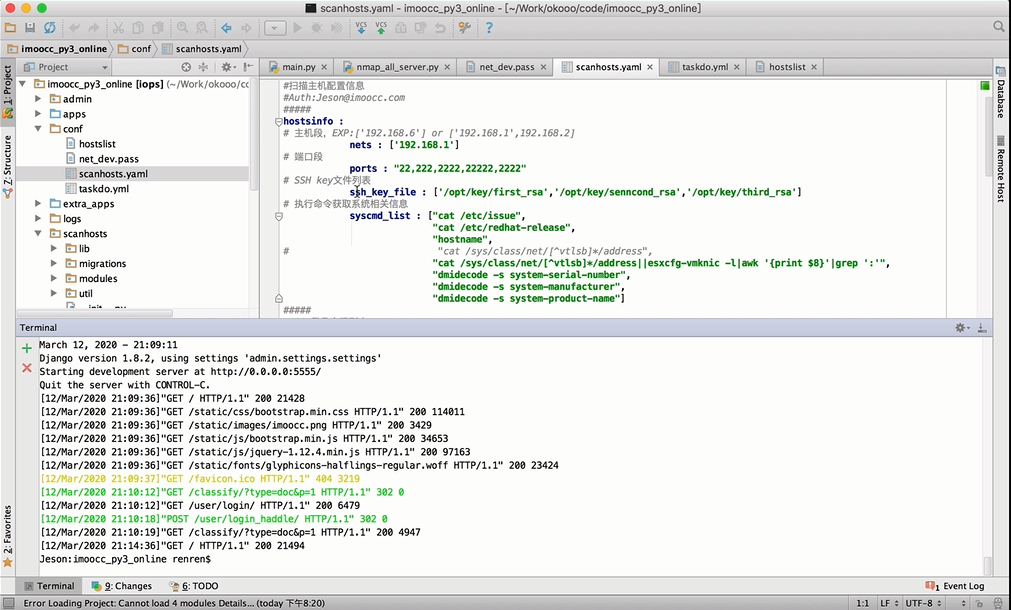Toggle the Terminal tool window button
The image size is (1011, 610).
coord(49,585)
